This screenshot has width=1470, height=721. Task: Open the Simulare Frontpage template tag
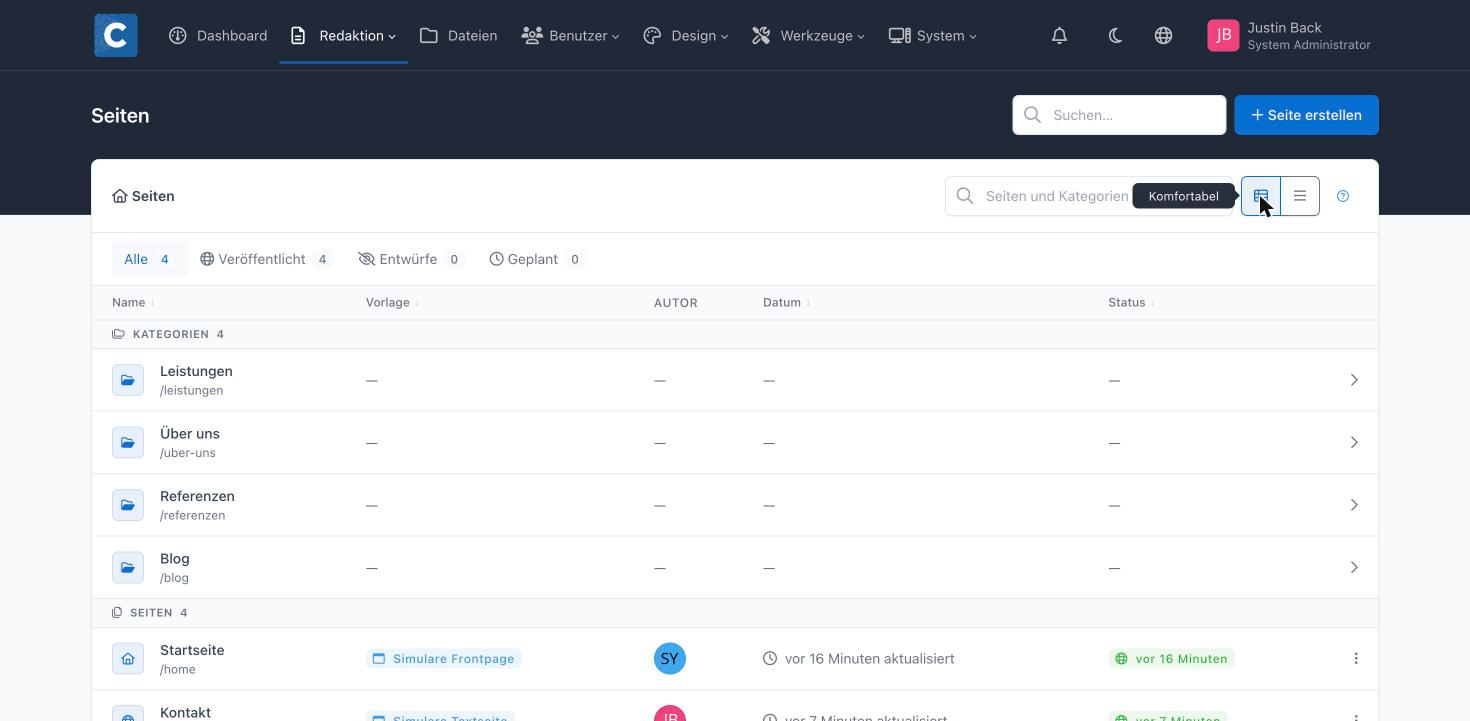(444, 658)
